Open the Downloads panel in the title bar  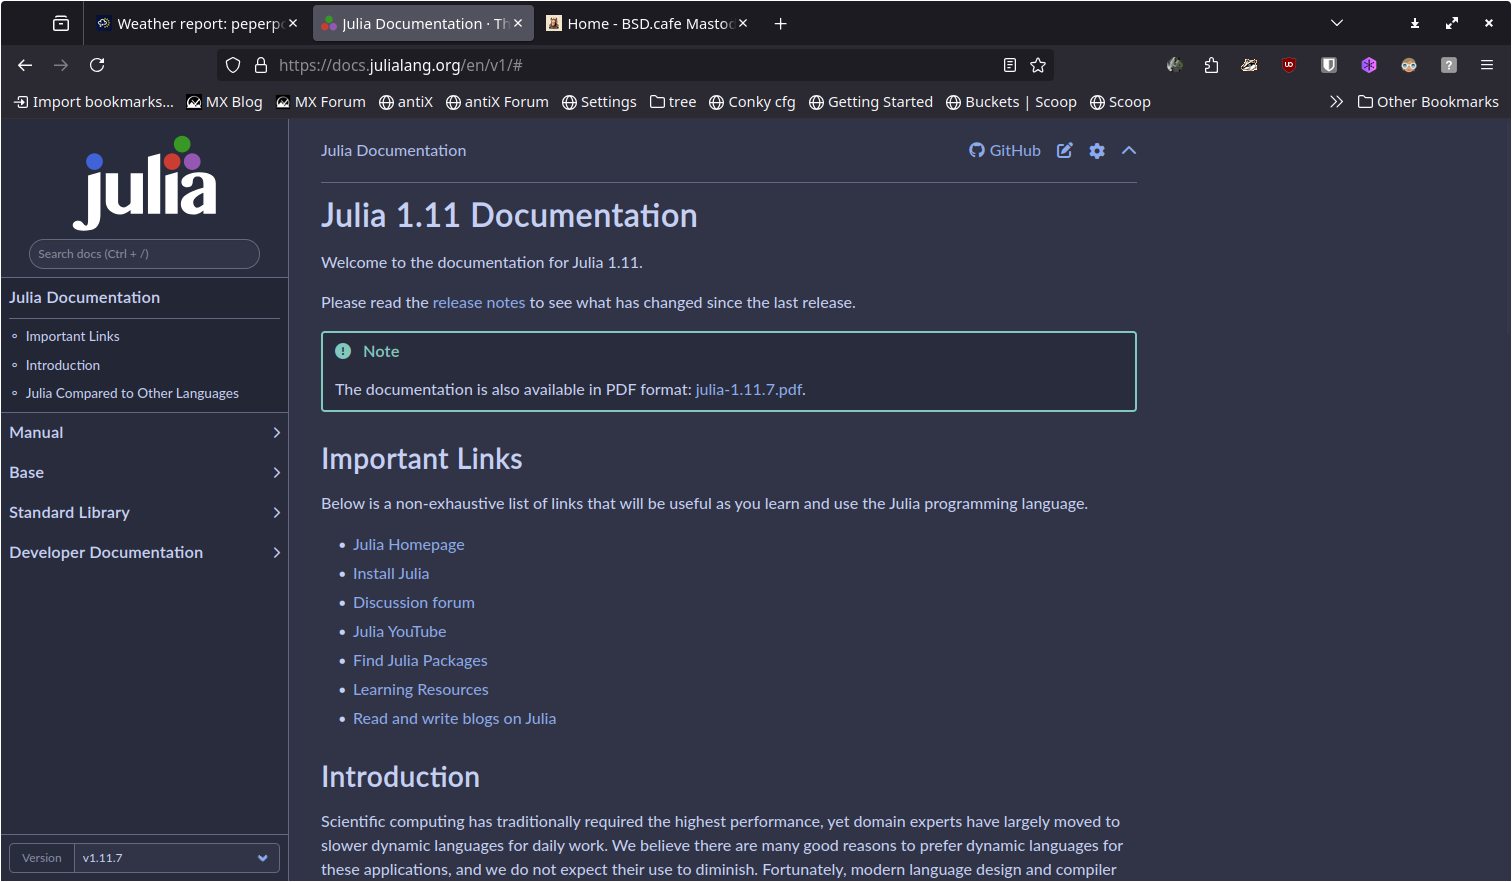click(x=1415, y=23)
